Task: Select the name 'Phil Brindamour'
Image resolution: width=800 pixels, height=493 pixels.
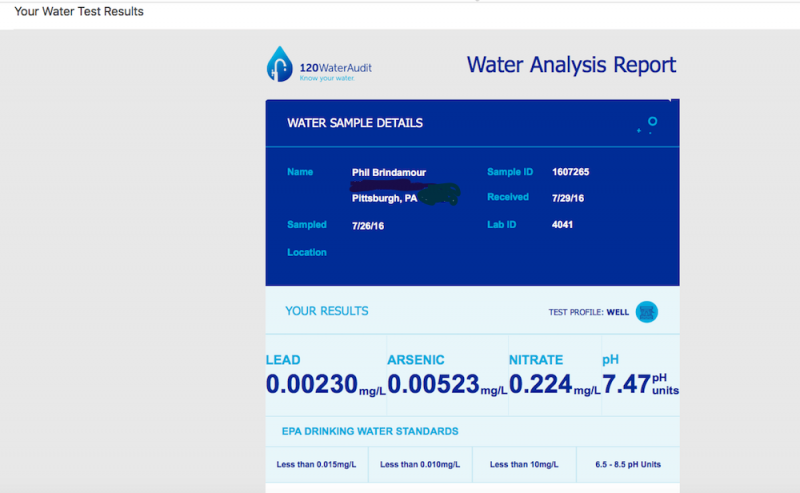Action: pyautogui.click(x=389, y=172)
